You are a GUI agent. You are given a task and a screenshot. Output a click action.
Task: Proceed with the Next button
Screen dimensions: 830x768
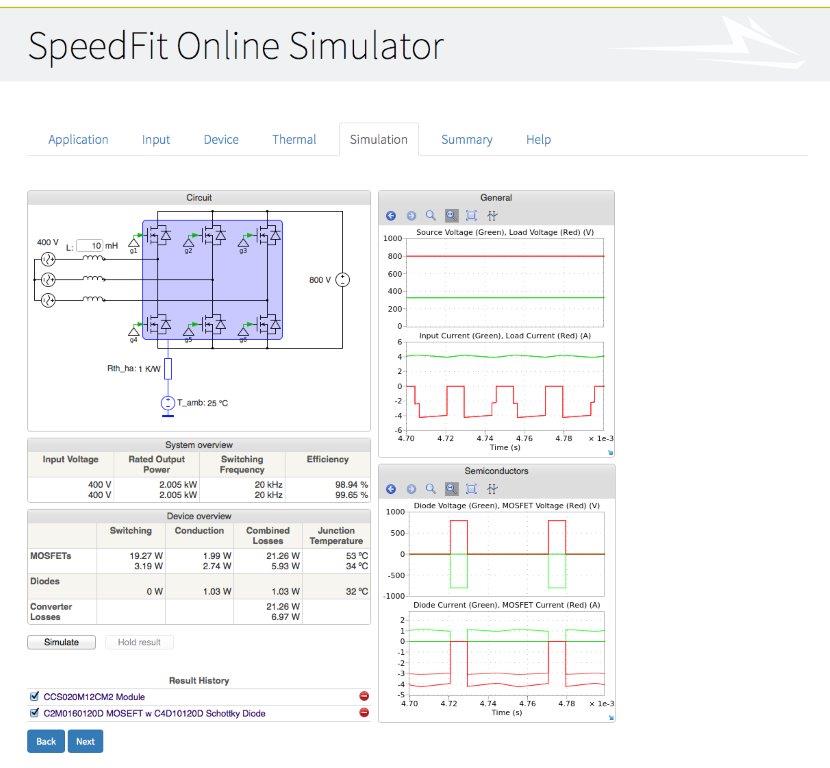click(x=85, y=741)
